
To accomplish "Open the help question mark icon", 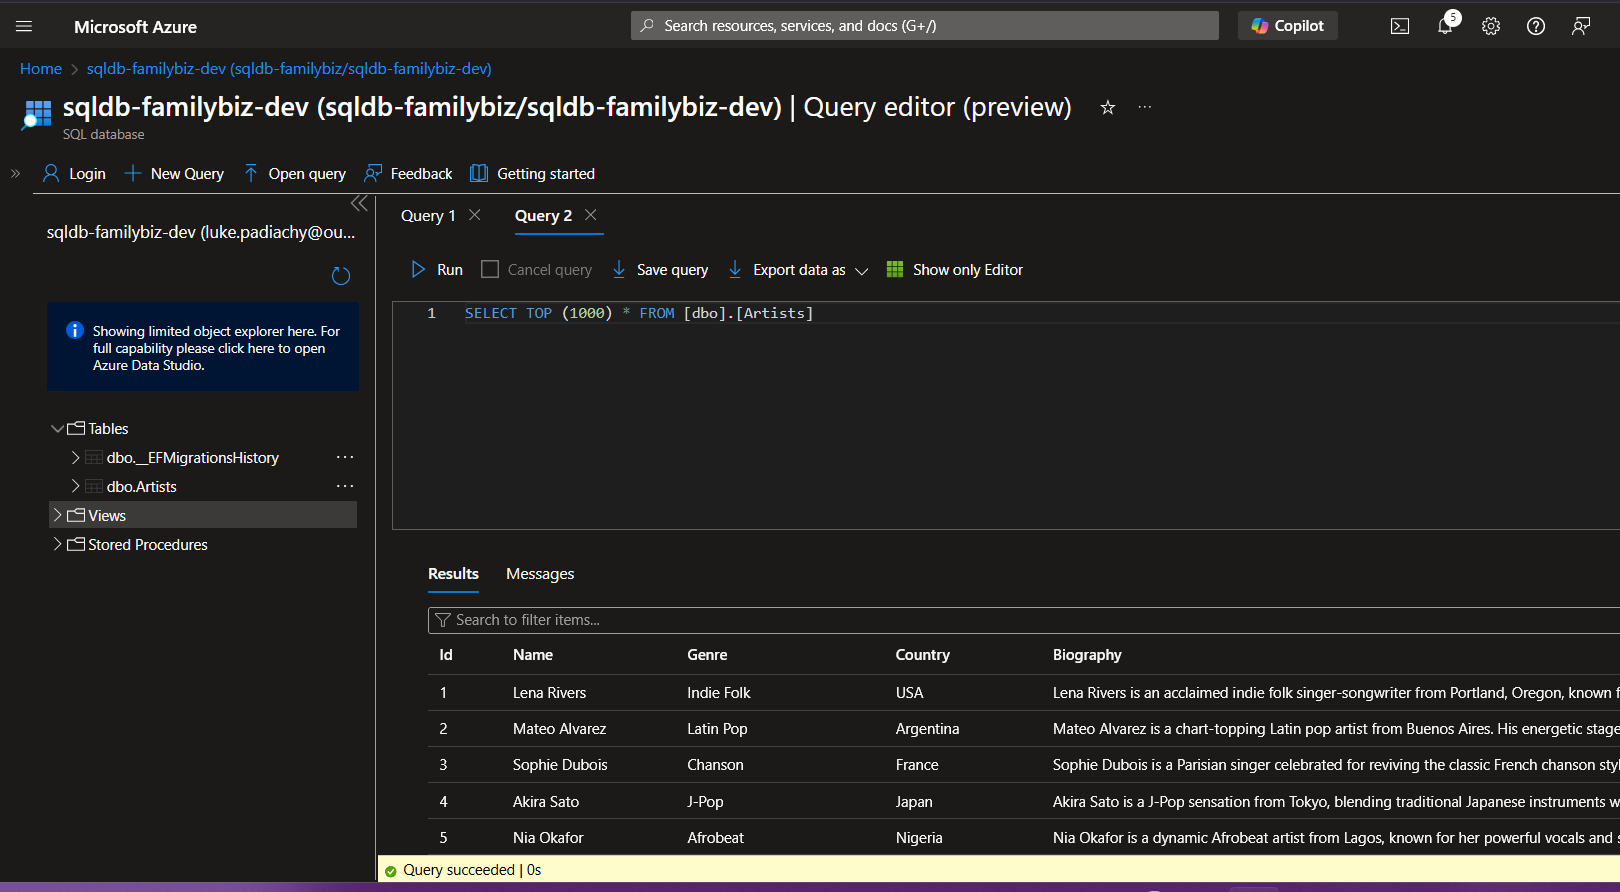I will pyautogui.click(x=1536, y=26).
